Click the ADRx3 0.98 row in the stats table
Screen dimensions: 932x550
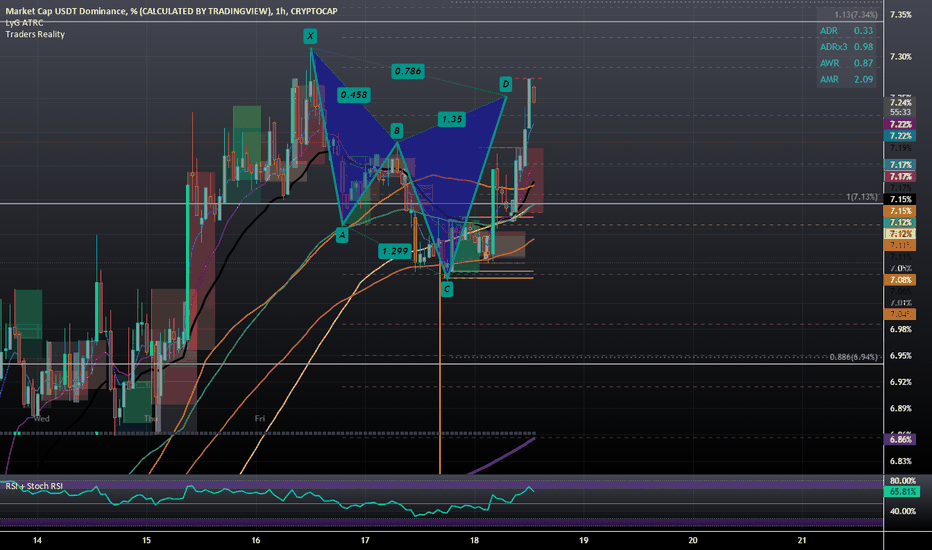click(x=846, y=47)
